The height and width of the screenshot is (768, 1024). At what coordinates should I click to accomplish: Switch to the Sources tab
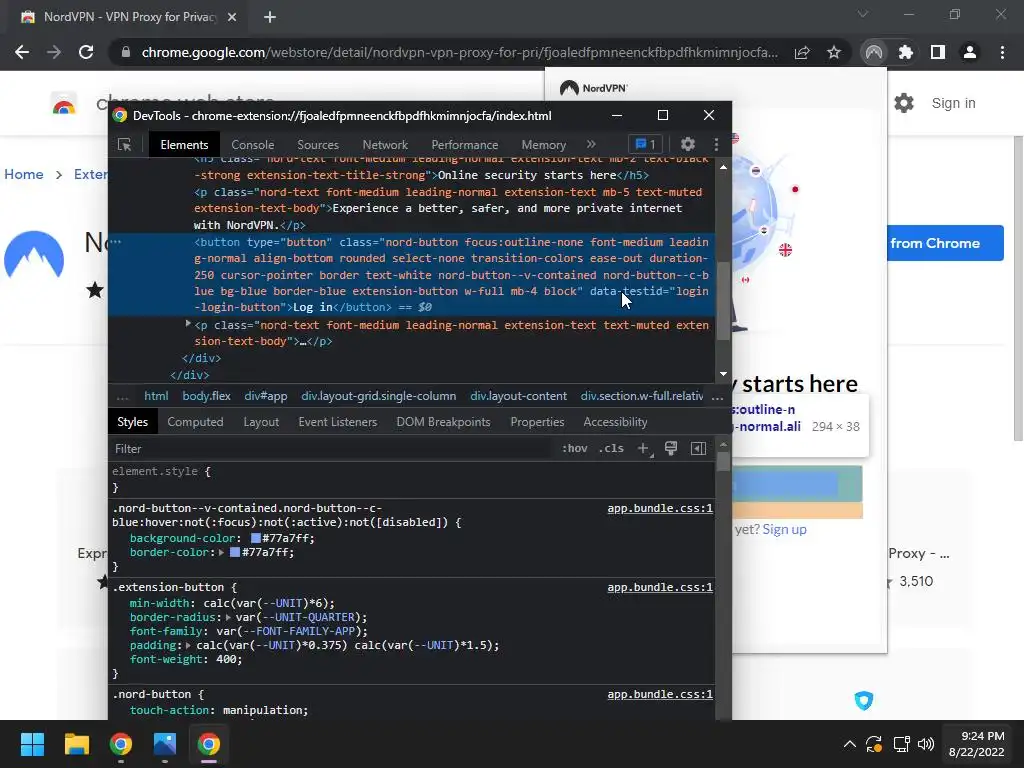[318, 145]
